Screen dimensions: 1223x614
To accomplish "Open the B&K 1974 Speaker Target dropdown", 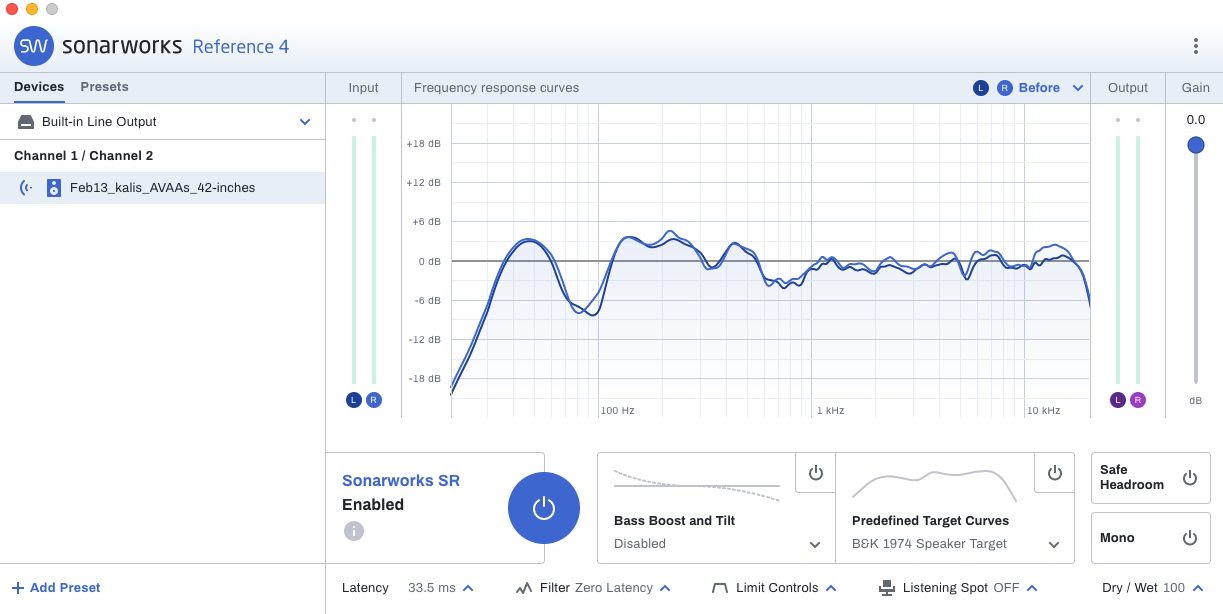I will pyautogui.click(x=1054, y=545).
